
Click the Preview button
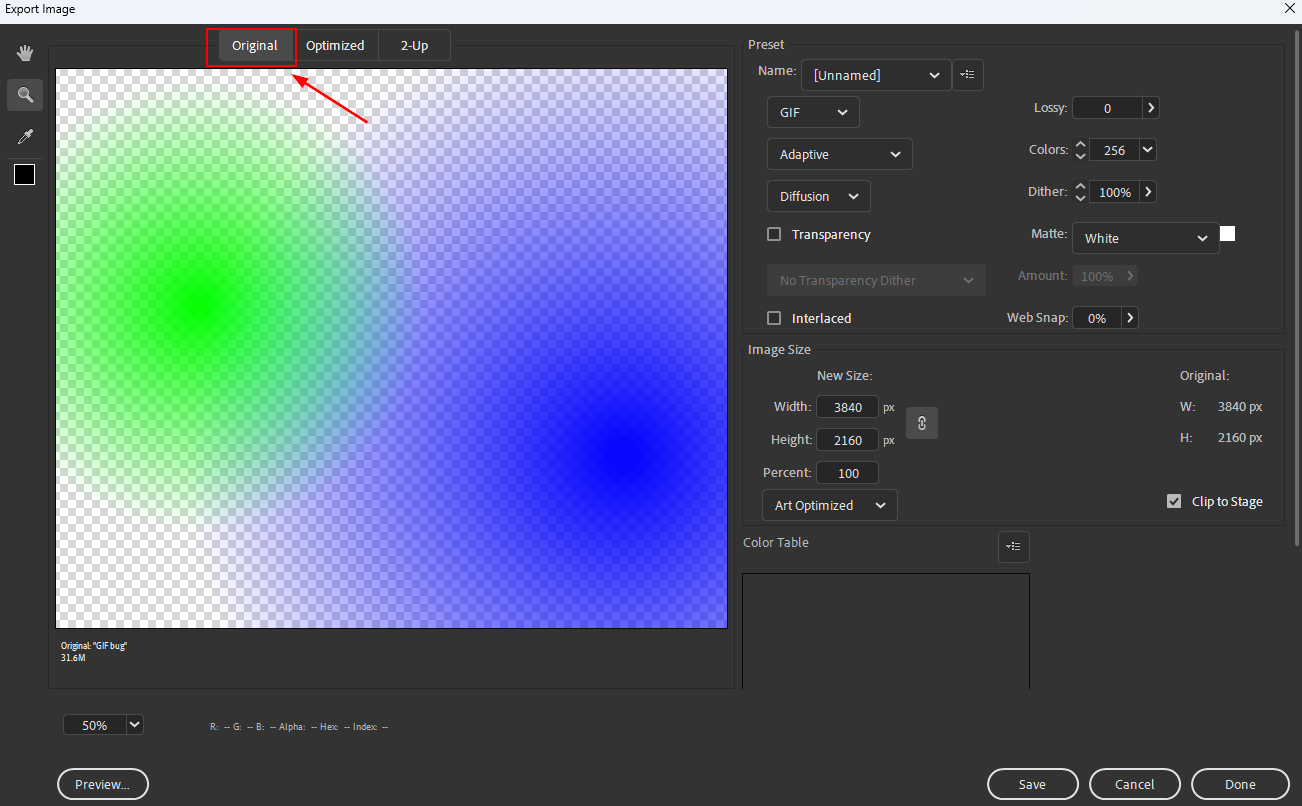[x=102, y=784]
